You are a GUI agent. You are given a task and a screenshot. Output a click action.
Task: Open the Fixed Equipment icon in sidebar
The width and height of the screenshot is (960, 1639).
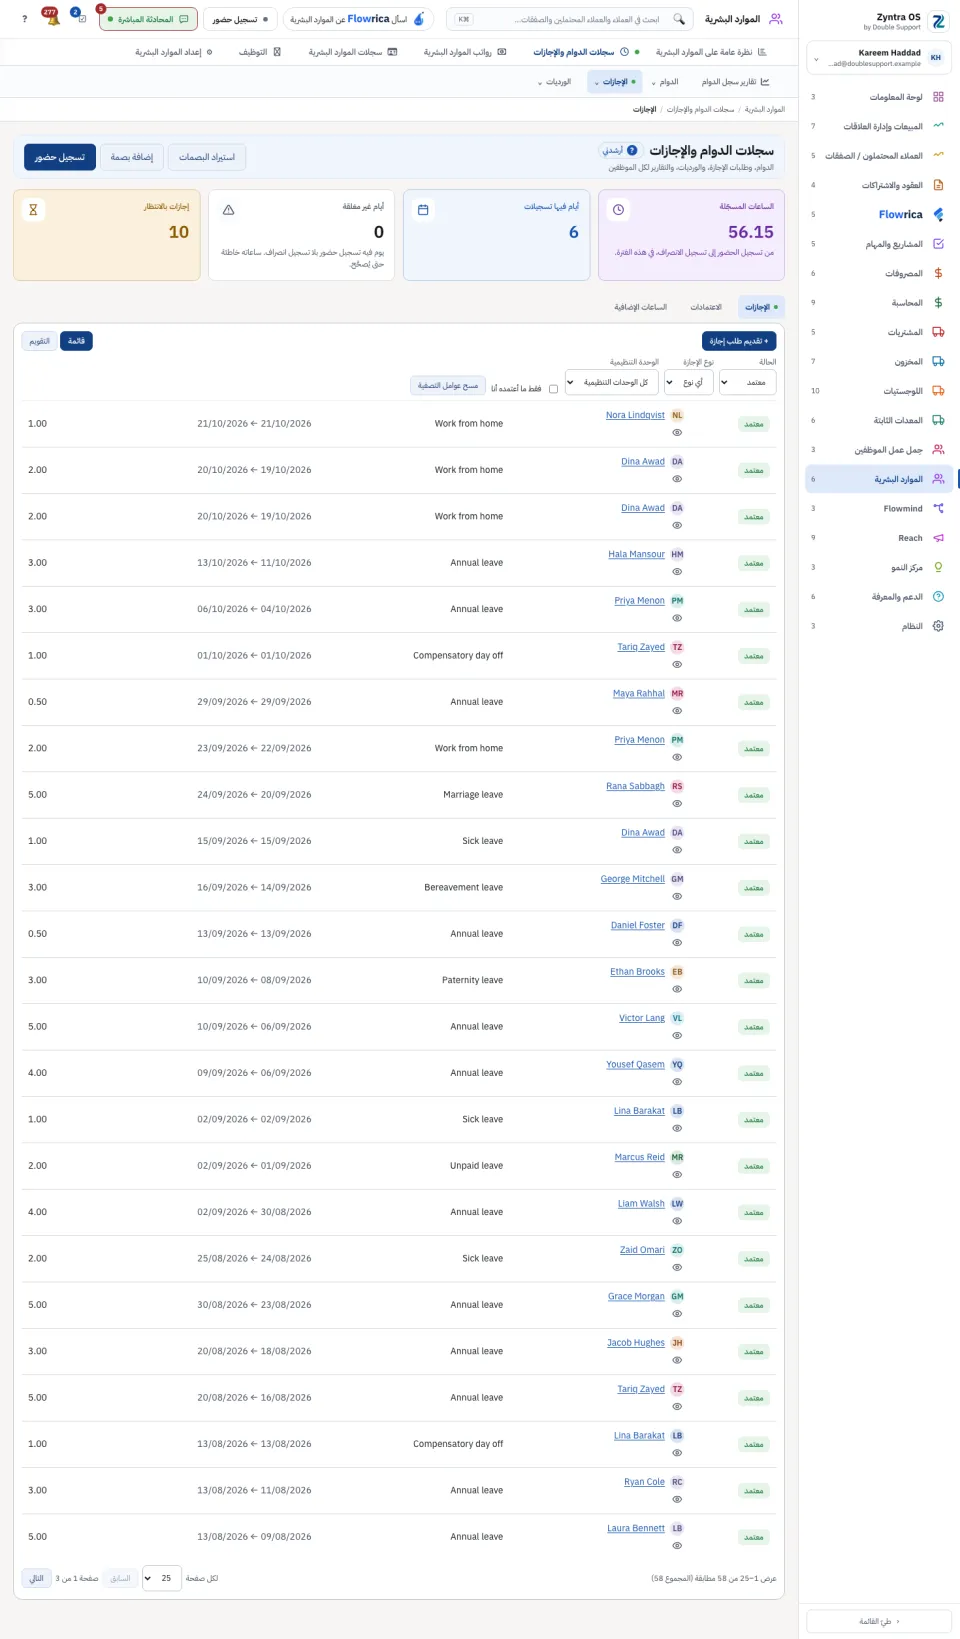[938, 420]
